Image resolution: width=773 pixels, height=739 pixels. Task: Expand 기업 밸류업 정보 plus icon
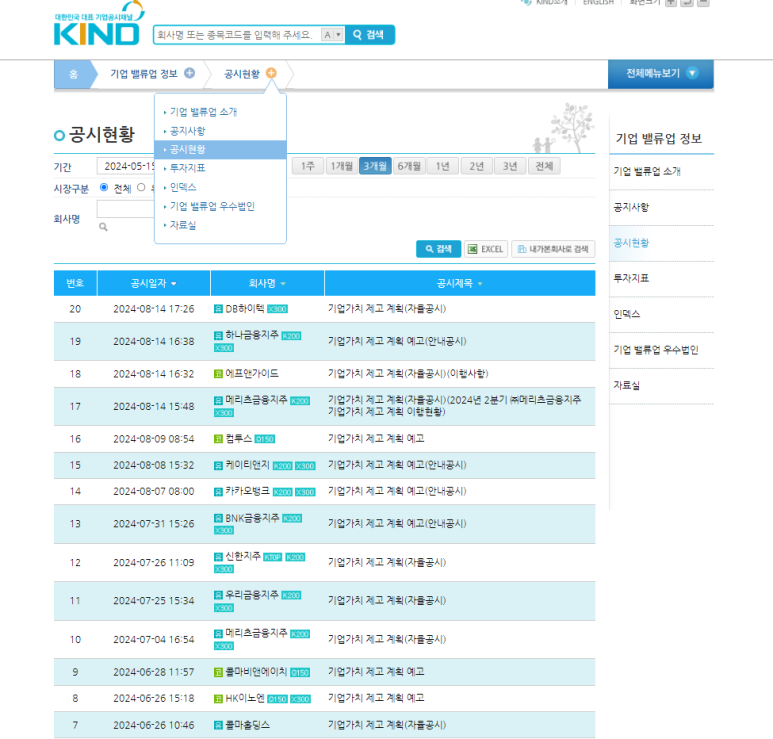pos(189,73)
